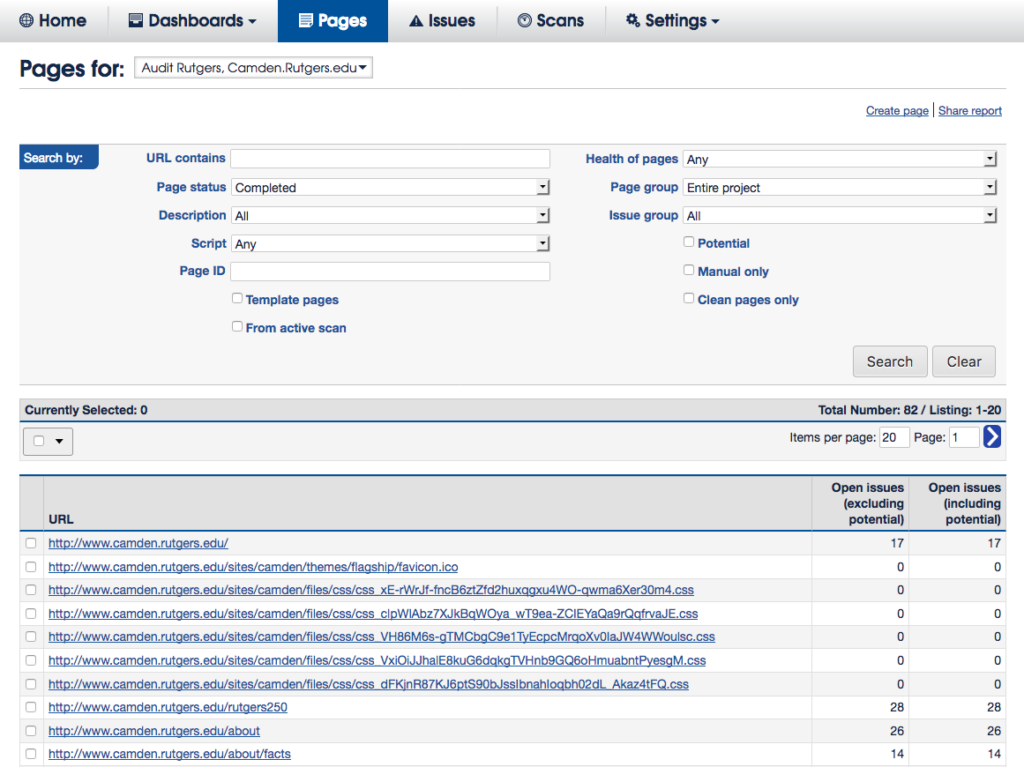Open the Scans tab
1024x767 pixels.
coord(550,20)
